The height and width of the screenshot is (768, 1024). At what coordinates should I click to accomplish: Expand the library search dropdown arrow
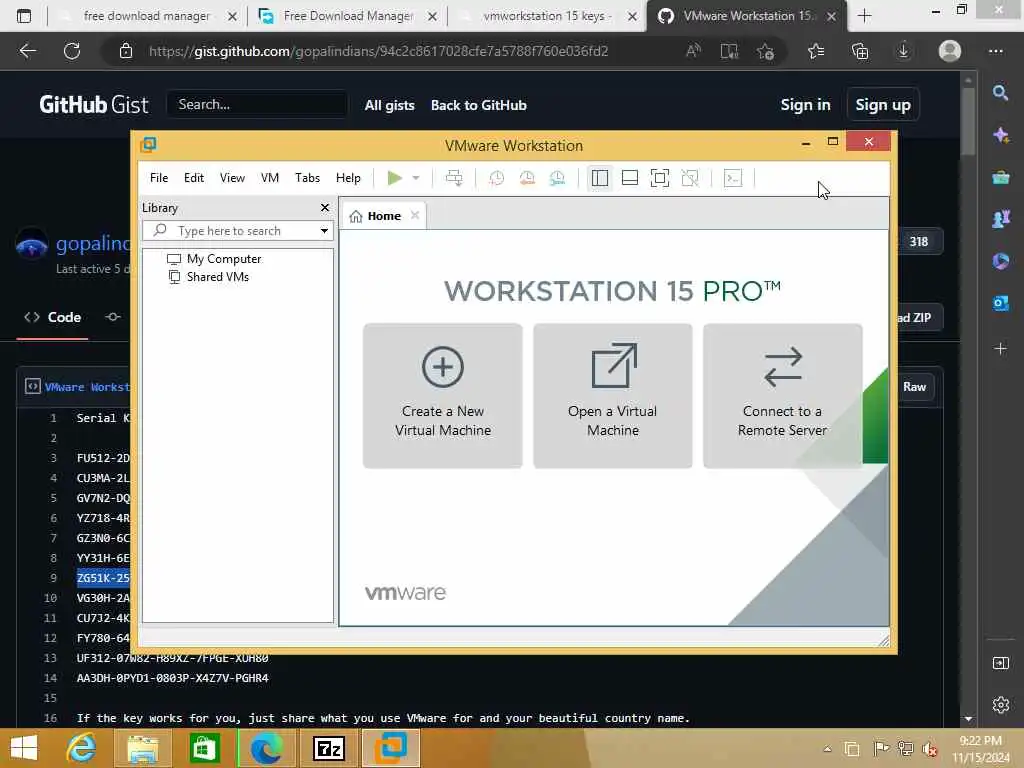coord(324,231)
